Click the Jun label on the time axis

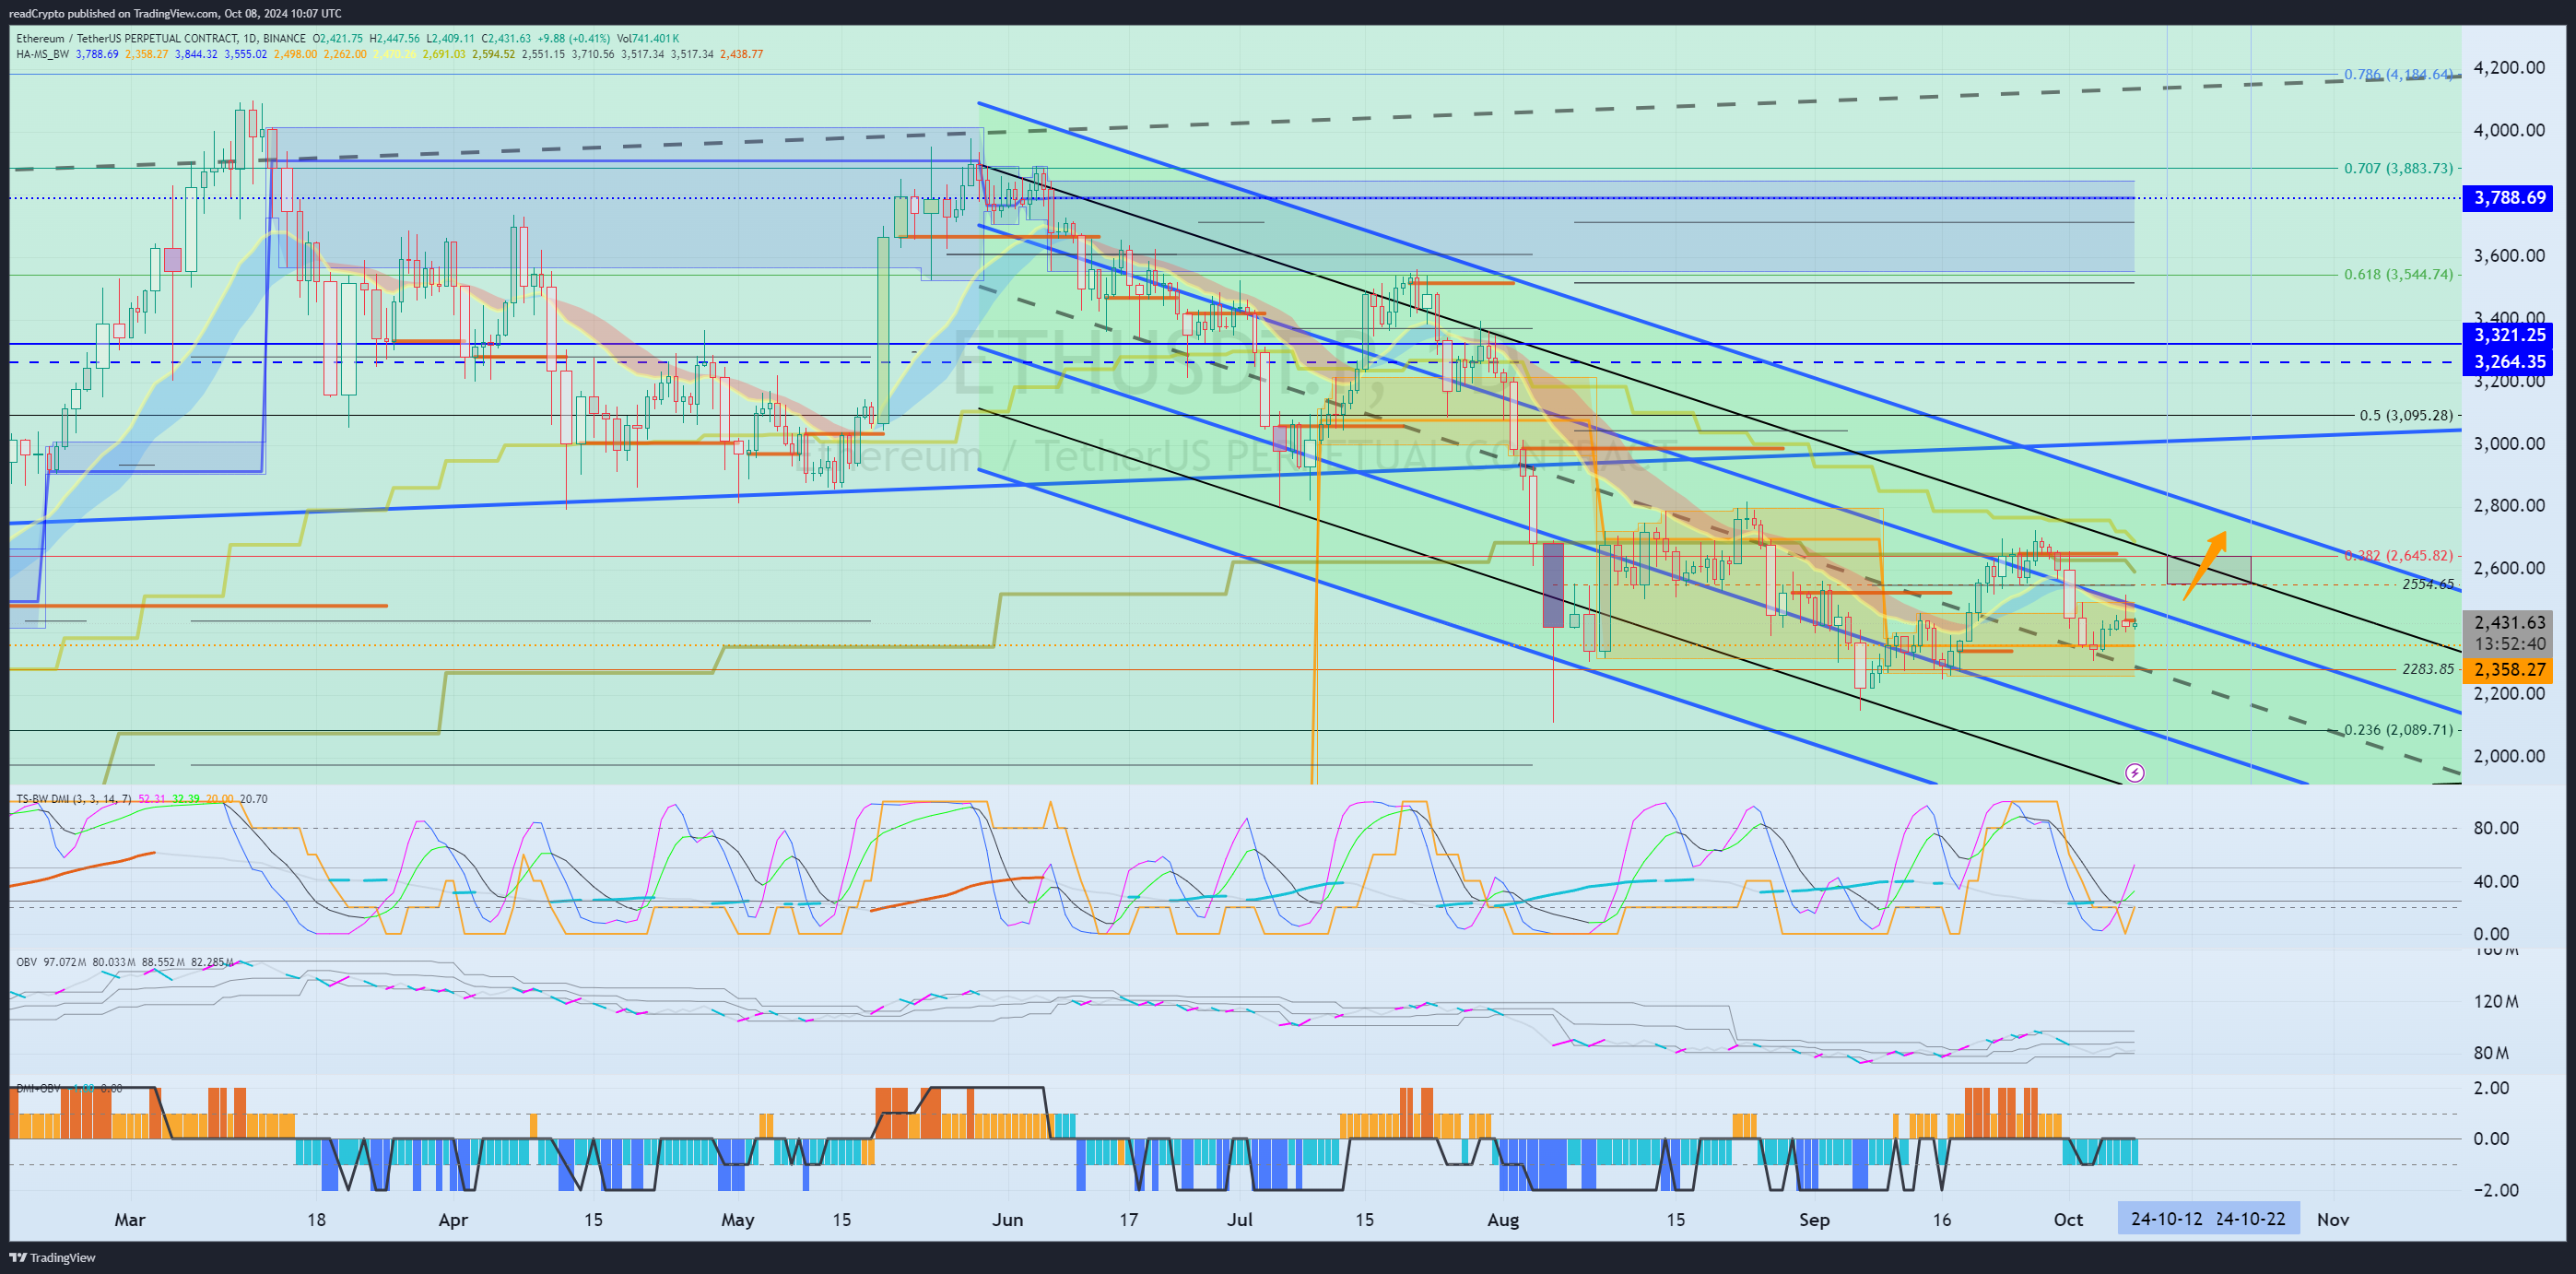[1008, 1220]
